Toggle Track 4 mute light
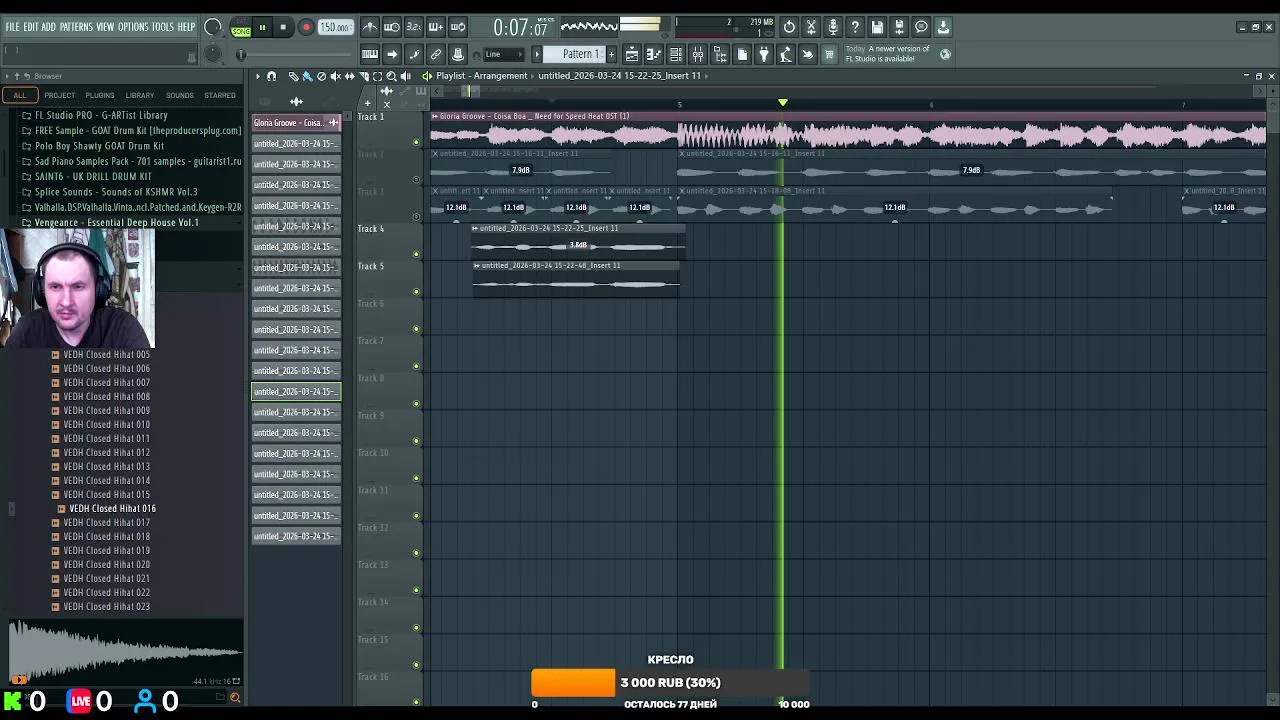This screenshot has width=1280, height=720. tap(417, 254)
